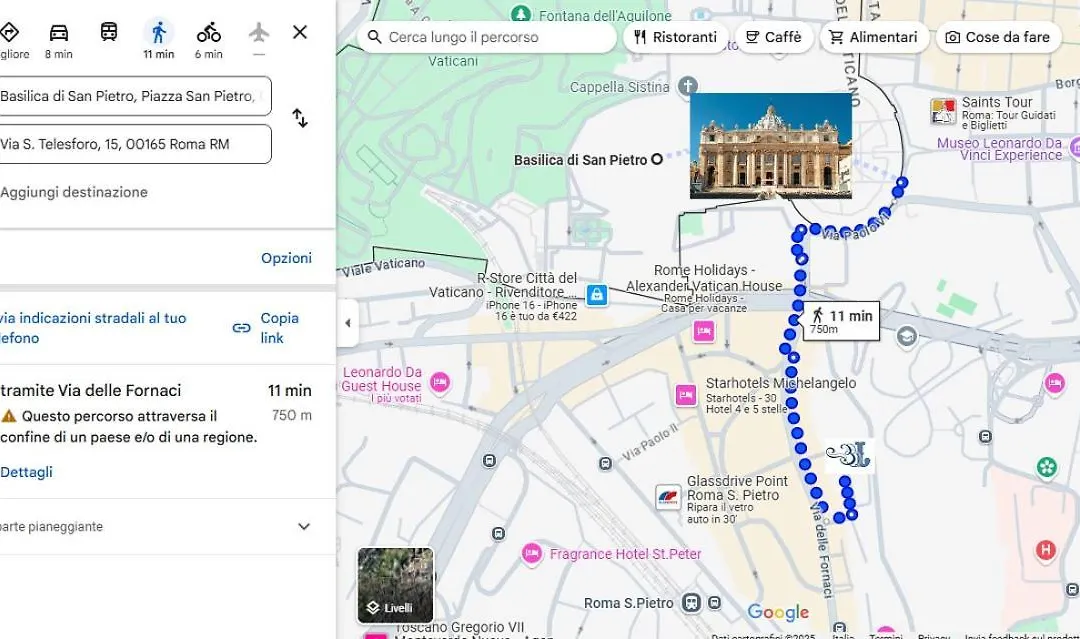Click the Basilica di San Pietro origin marker
The image size is (1080, 639).
click(x=657, y=160)
